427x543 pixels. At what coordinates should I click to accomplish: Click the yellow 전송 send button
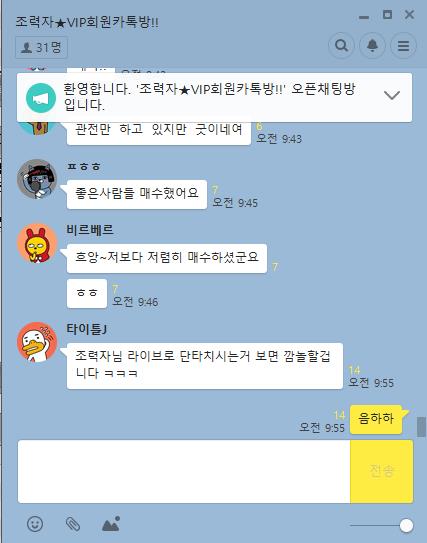point(382,471)
